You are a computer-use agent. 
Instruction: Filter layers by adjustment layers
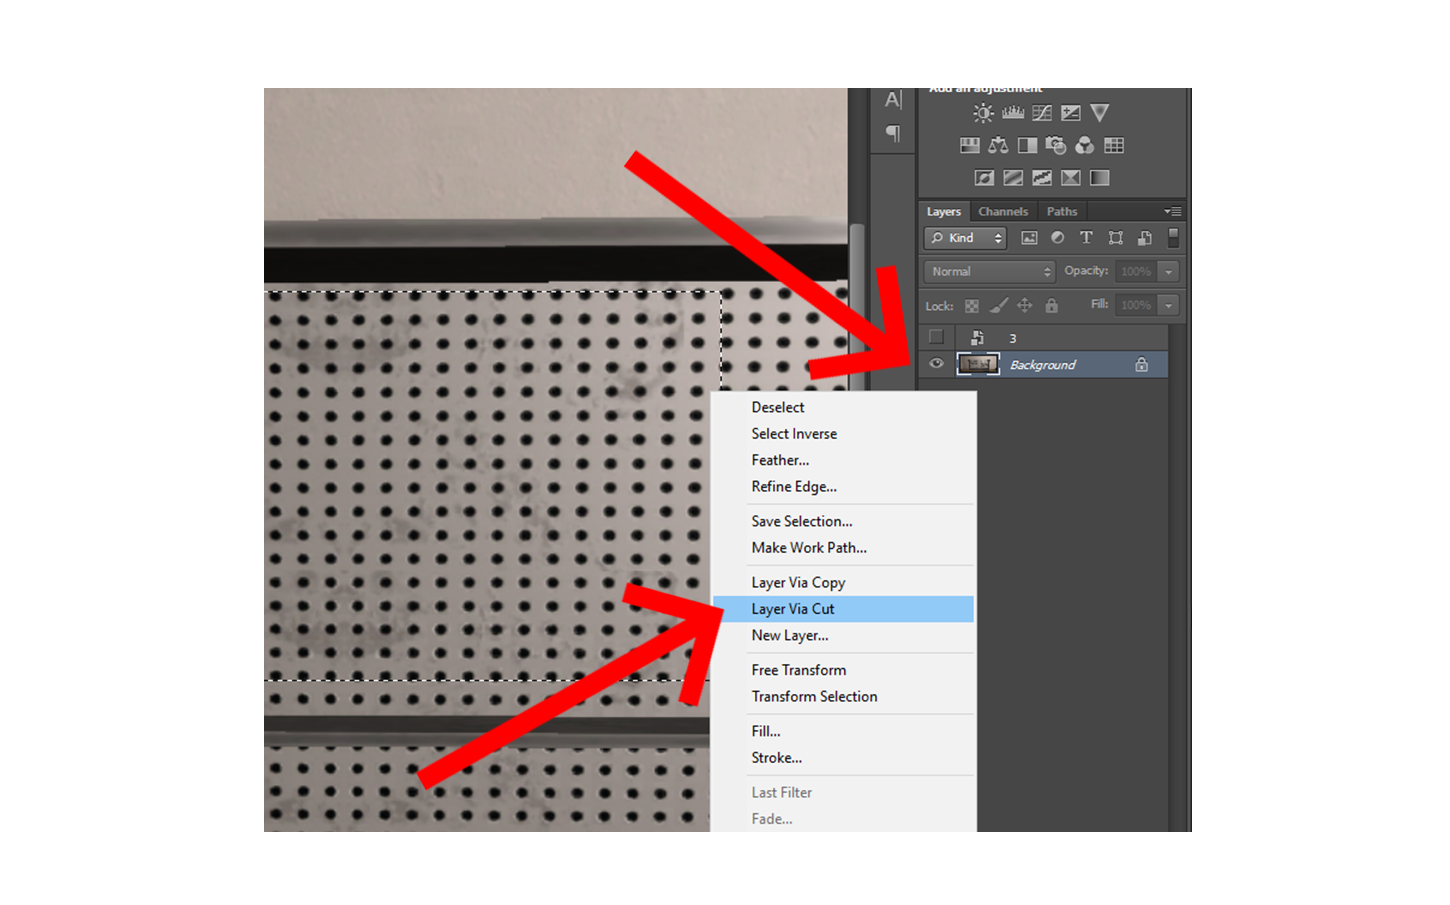(x=1058, y=238)
